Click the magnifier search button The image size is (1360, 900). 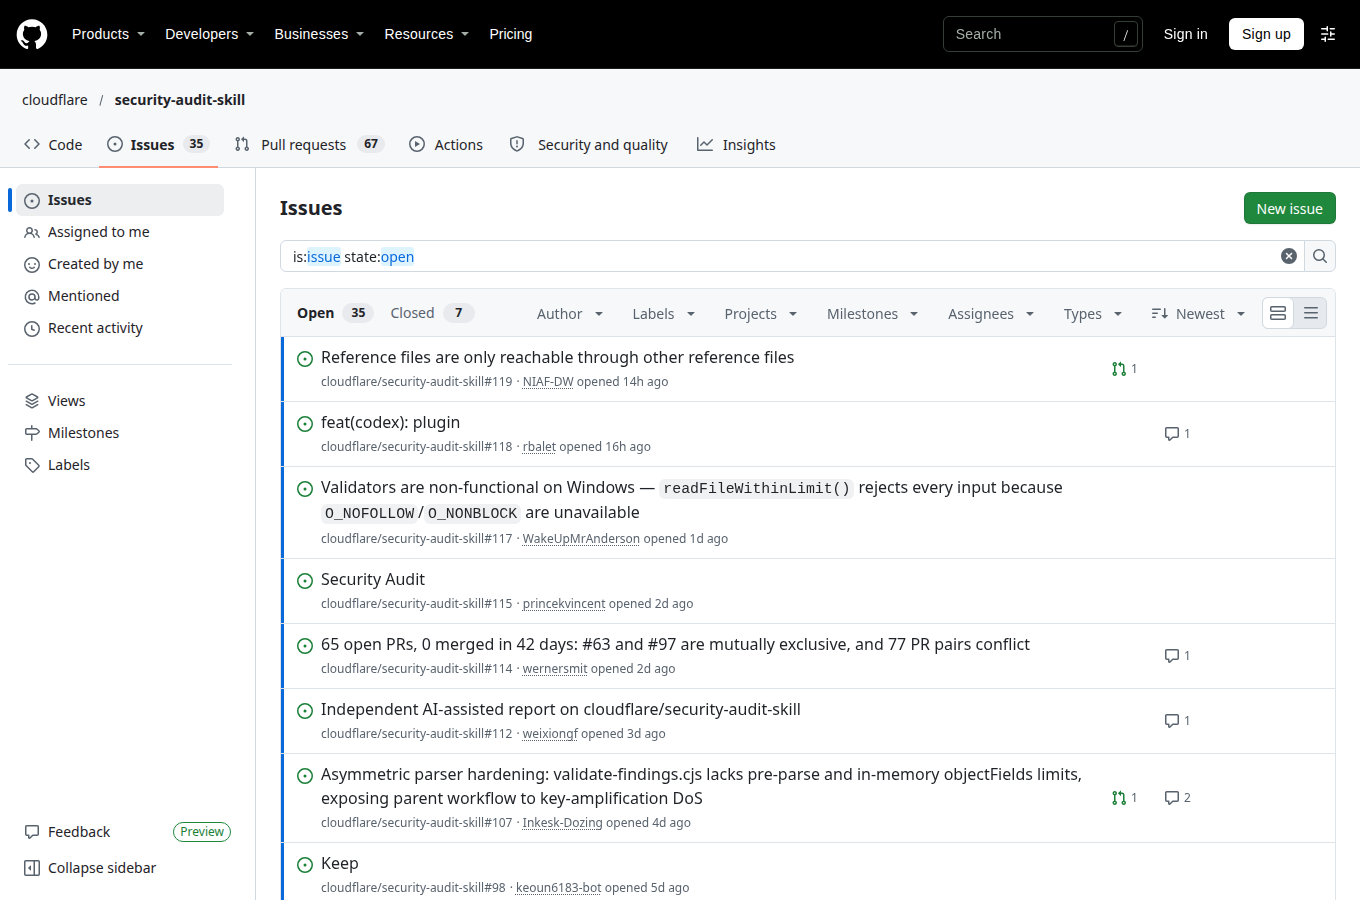tap(1320, 256)
